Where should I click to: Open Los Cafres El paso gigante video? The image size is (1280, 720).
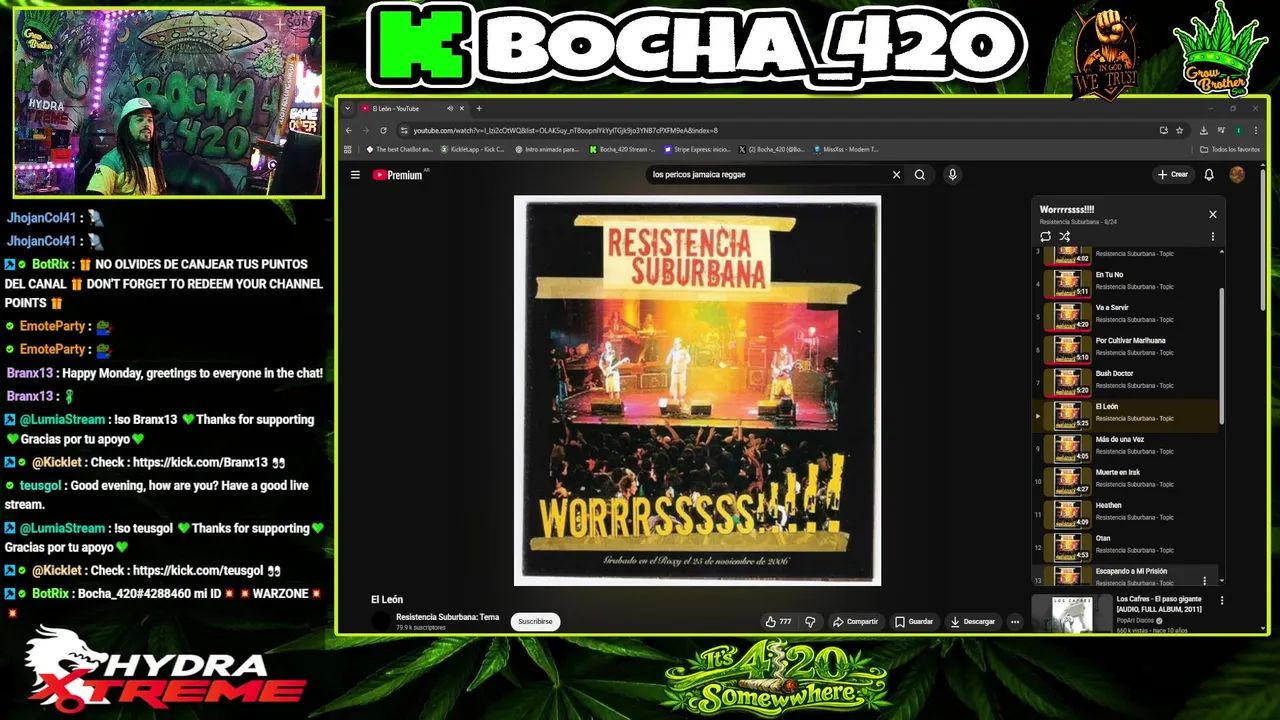(1159, 604)
